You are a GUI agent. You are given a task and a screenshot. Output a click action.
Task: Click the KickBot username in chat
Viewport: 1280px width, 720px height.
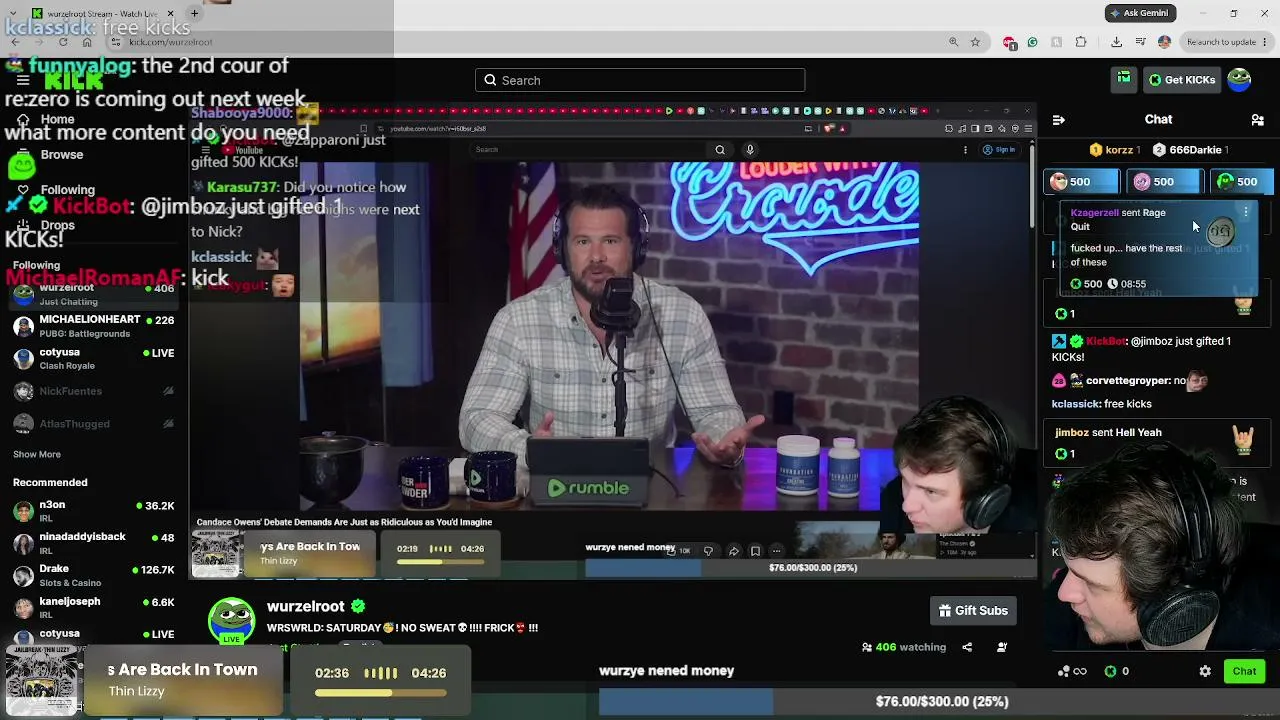[x=1106, y=341]
